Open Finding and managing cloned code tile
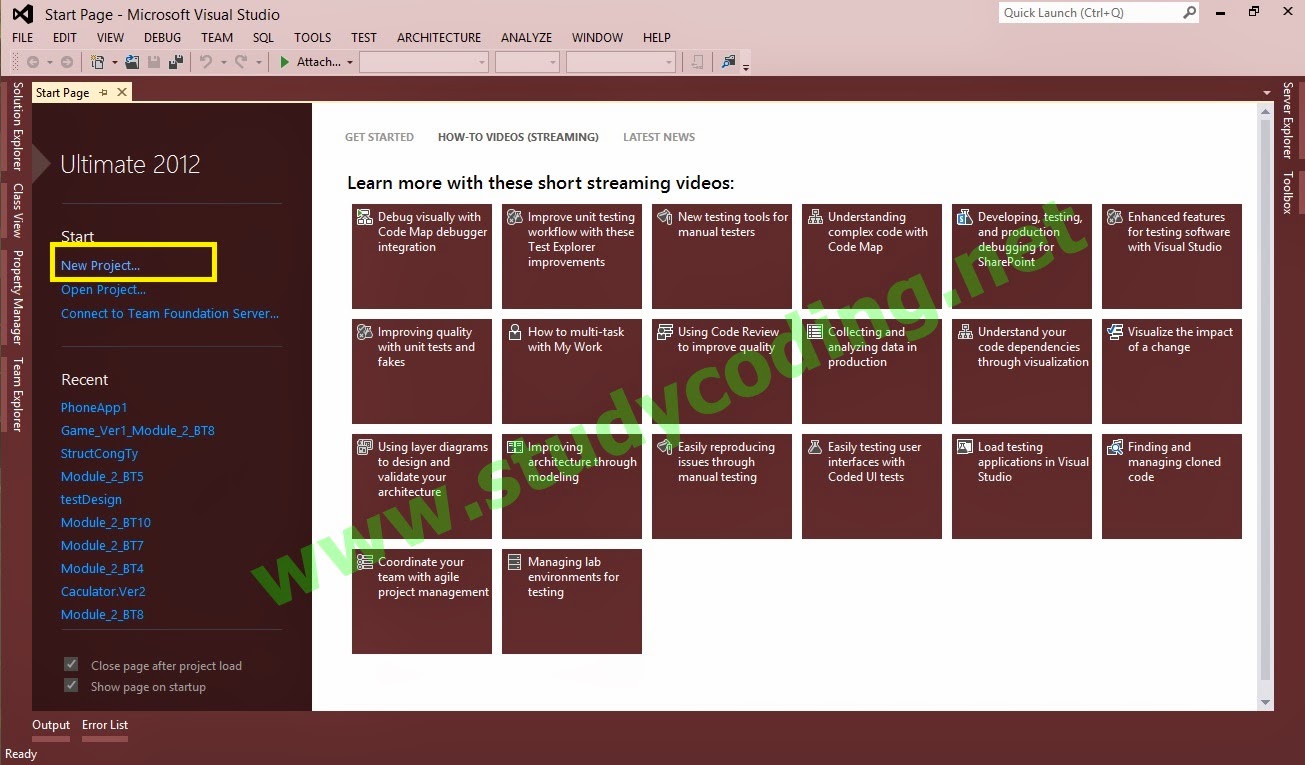Screen dimensions: 1305x765 (1172, 486)
